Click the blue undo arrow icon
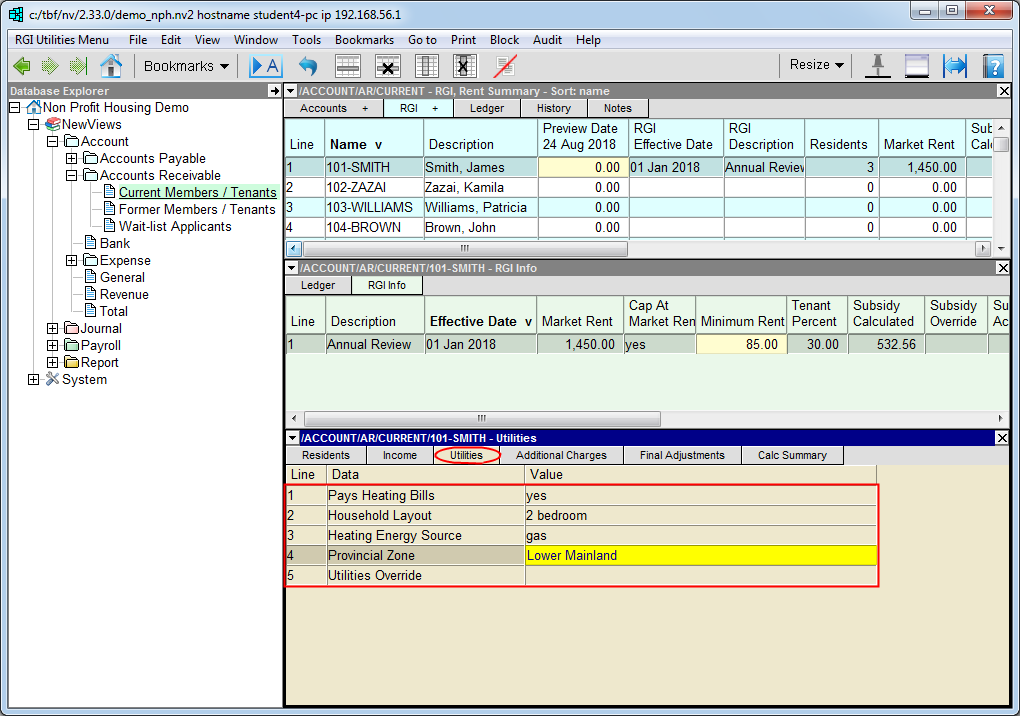This screenshot has height=716, width=1020. coord(308,66)
